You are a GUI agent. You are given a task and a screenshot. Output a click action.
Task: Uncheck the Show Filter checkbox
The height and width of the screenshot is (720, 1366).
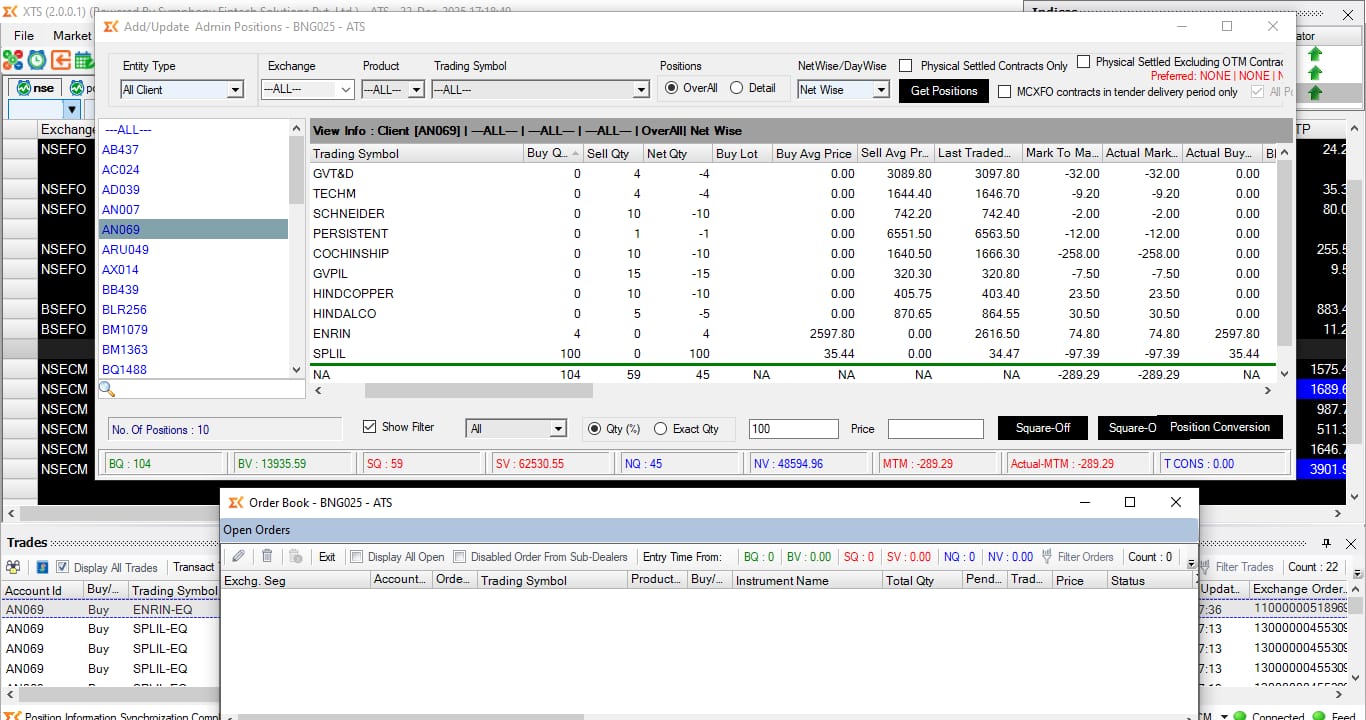click(370, 427)
